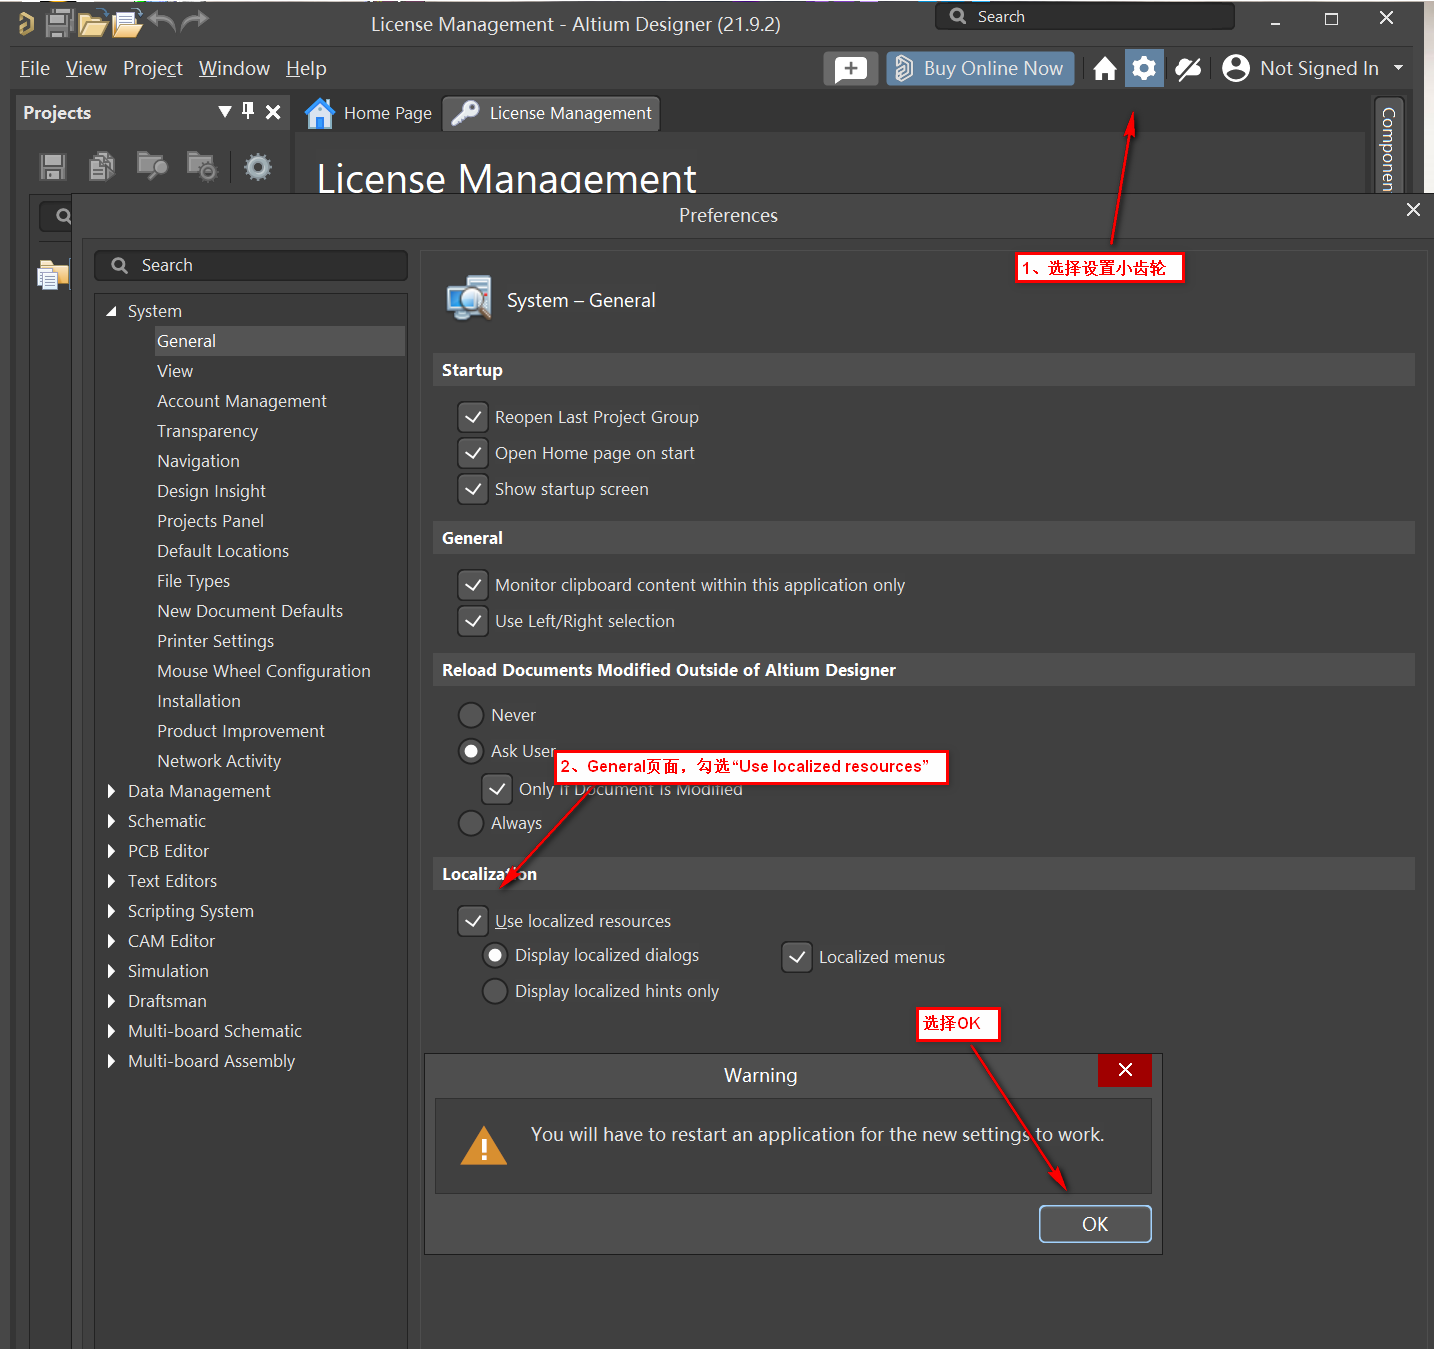Click the Save All icon in title bar
The image size is (1434, 1349).
[60, 23]
